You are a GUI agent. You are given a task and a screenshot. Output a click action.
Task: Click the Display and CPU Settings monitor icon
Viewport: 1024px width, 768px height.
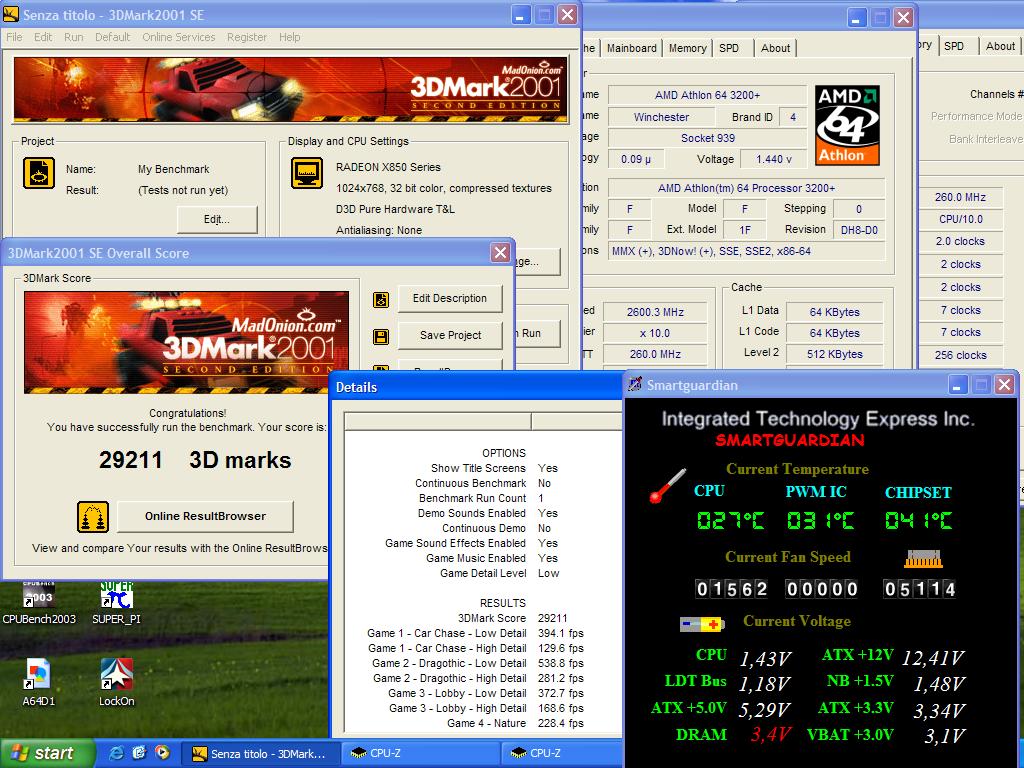[x=307, y=173]
